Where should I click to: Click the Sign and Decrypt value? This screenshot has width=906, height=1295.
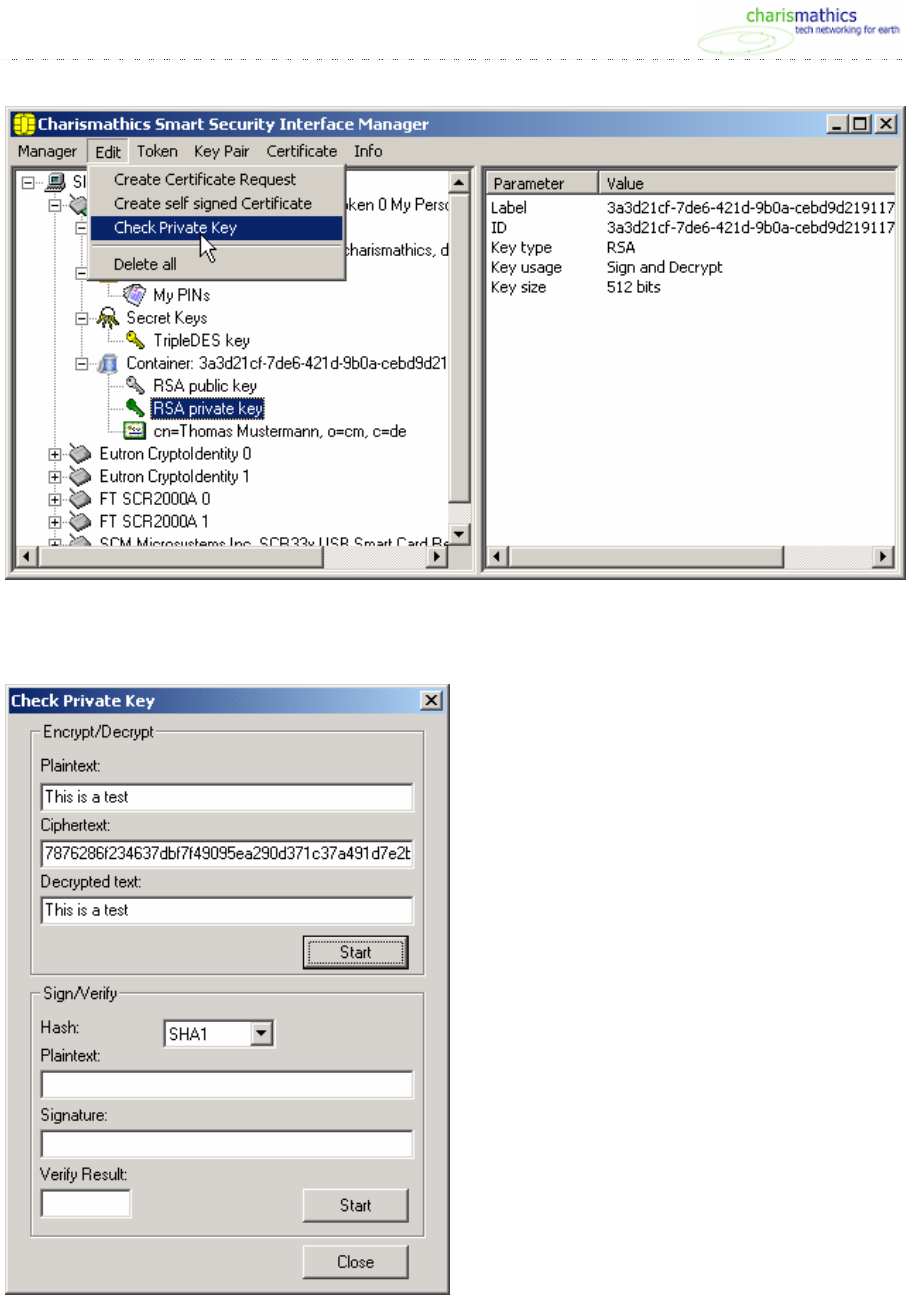[664, 267]
